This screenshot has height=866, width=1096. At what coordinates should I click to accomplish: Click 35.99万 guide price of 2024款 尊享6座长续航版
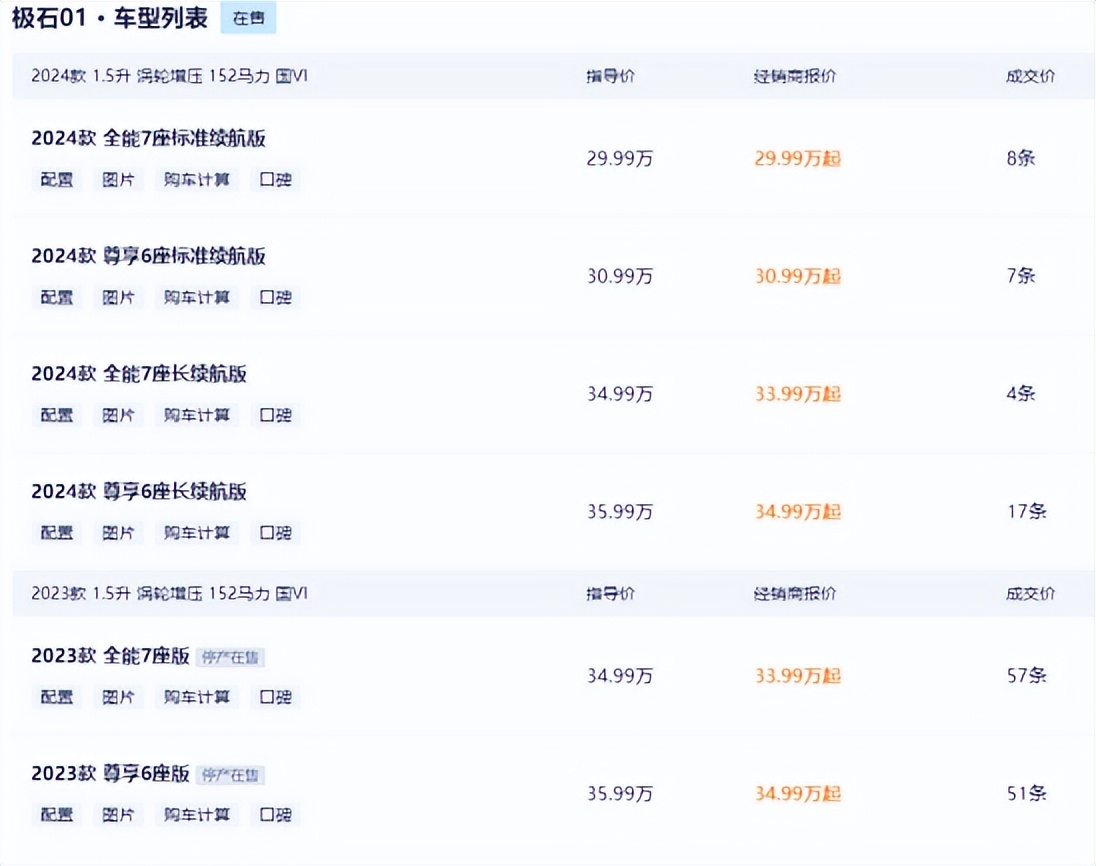[619, 512]
